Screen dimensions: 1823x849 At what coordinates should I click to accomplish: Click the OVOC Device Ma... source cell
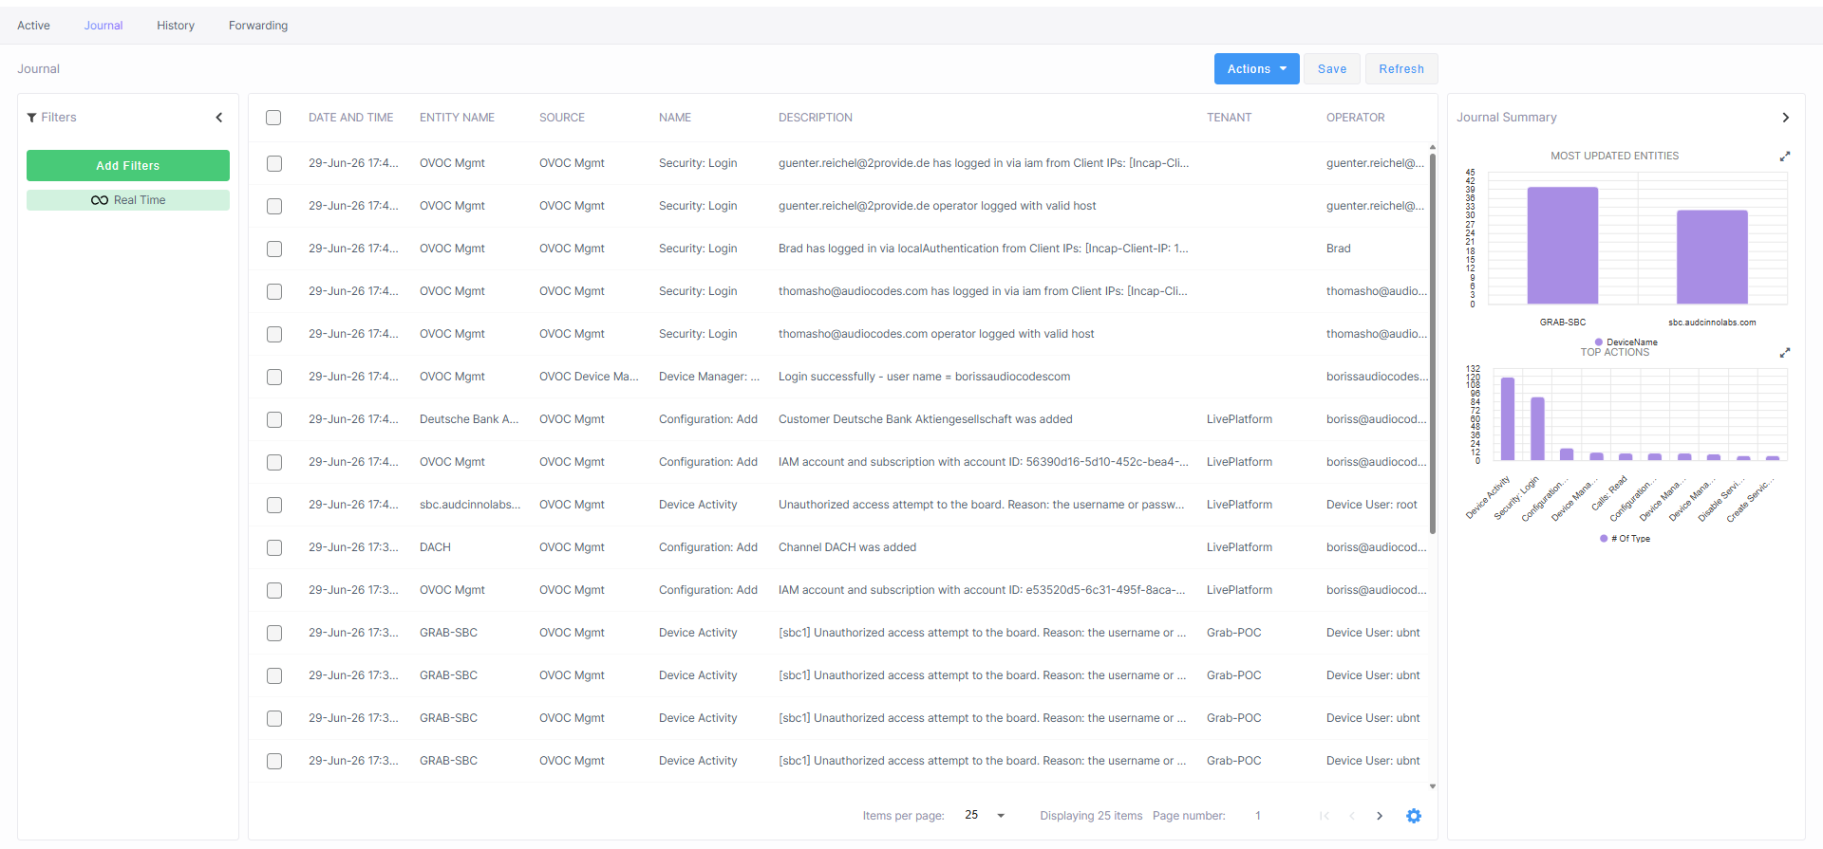(x=588, y=377)
